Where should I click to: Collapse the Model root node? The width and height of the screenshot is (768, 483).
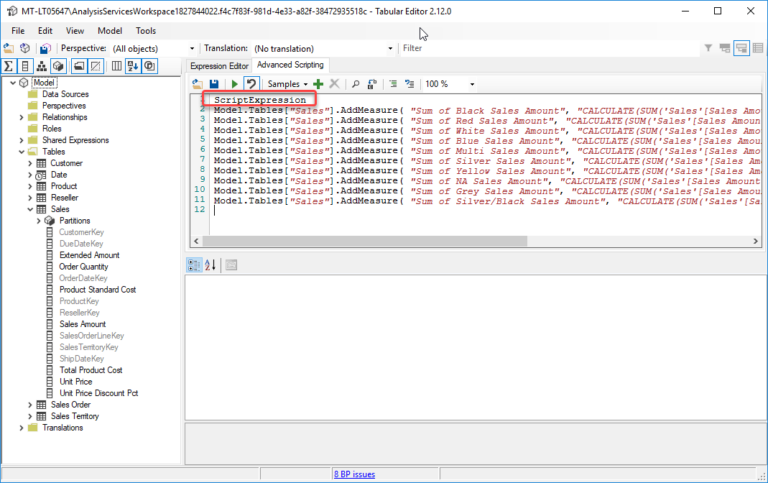point(13,83)
